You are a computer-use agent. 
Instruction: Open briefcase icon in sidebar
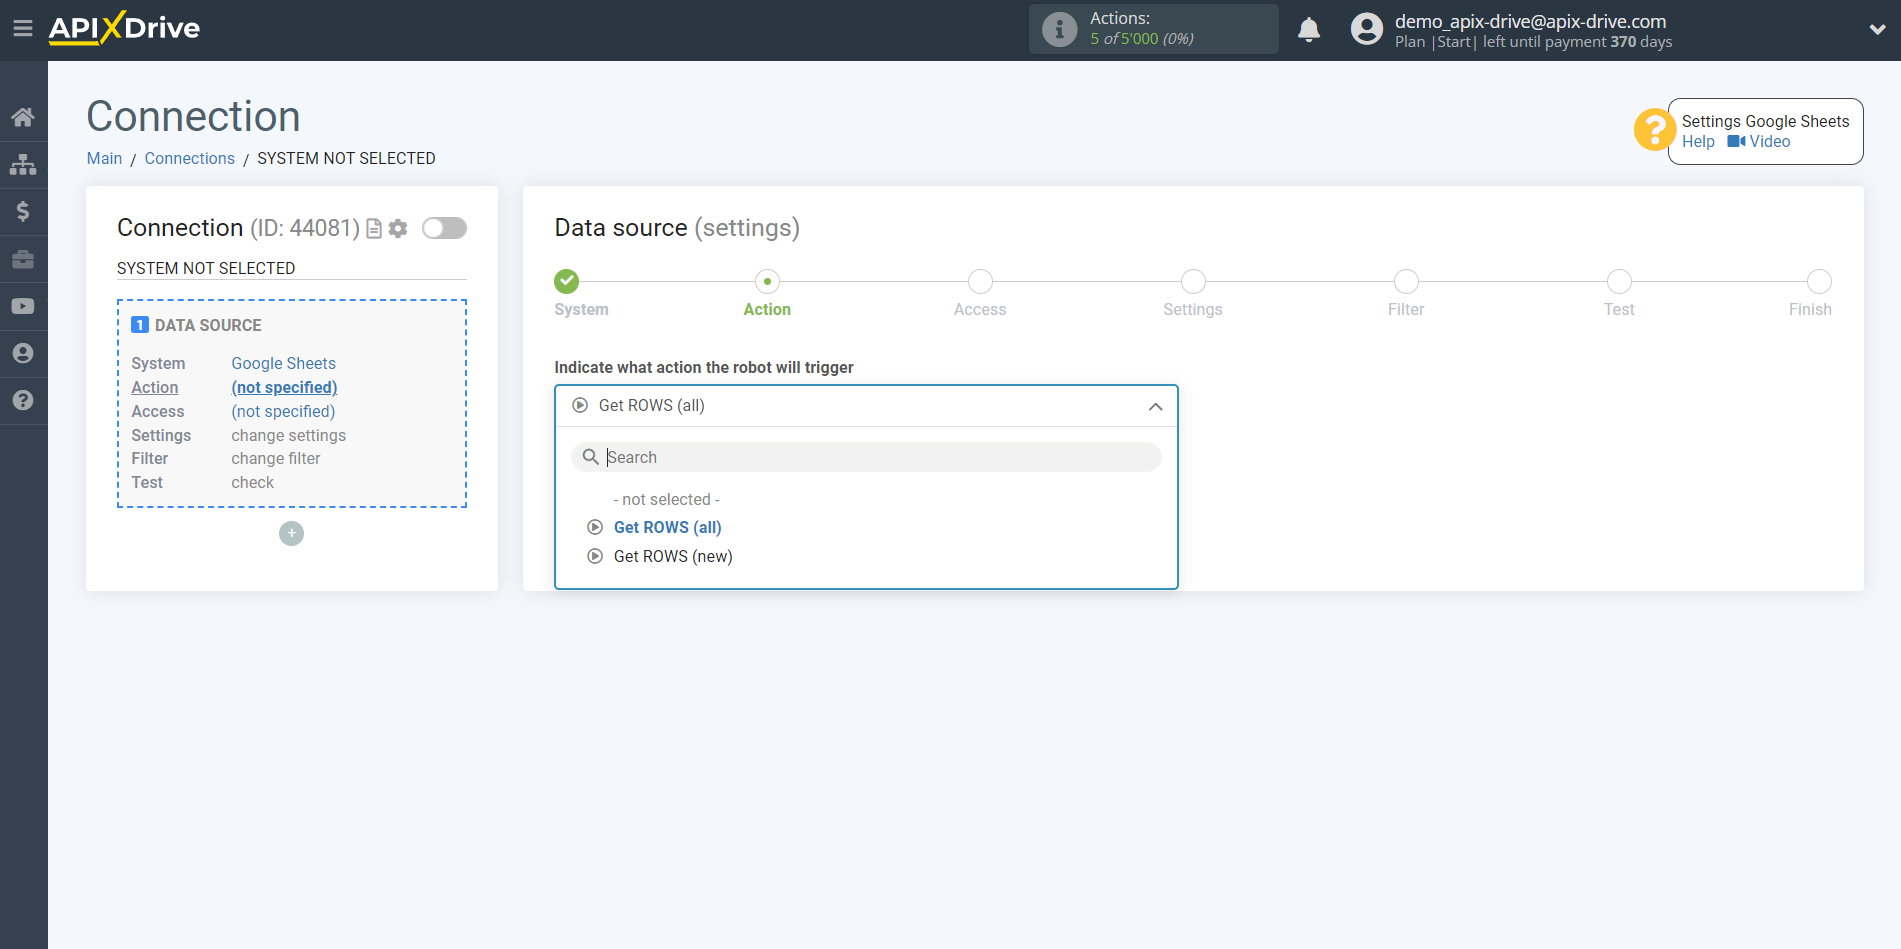(23, 259)
